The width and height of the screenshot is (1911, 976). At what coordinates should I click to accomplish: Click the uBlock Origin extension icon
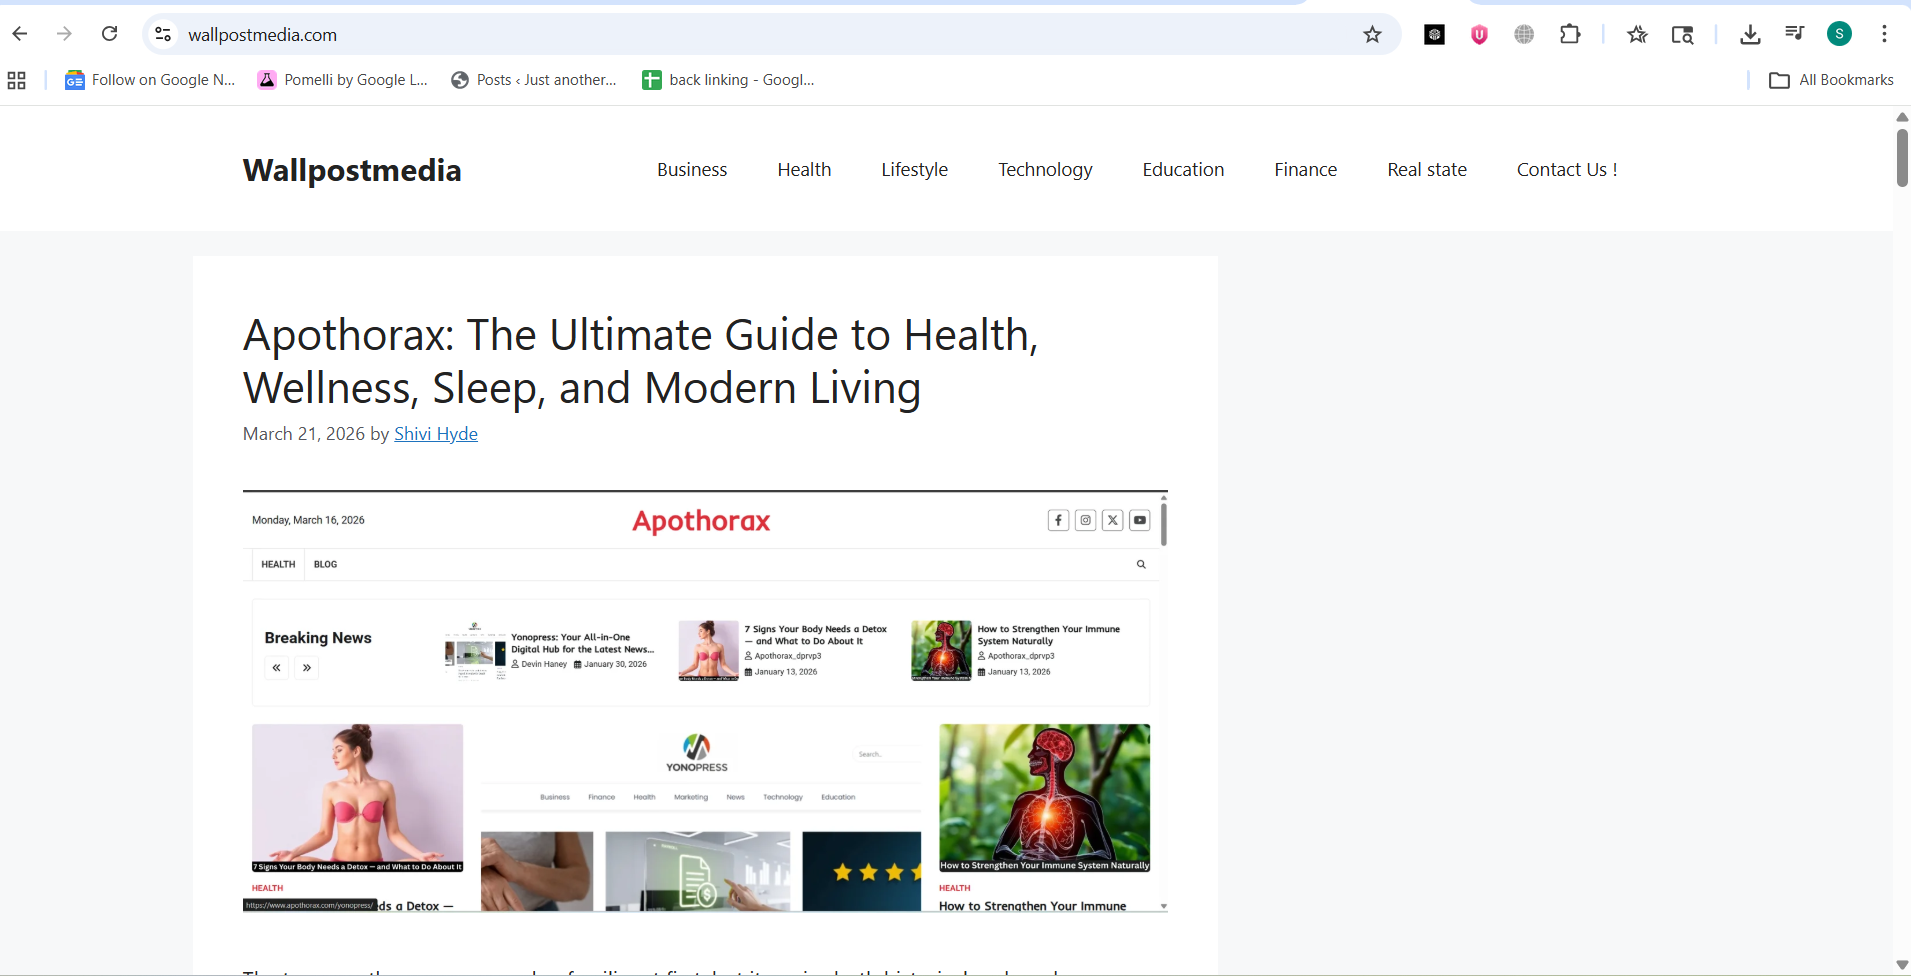tap(1479, 33)
